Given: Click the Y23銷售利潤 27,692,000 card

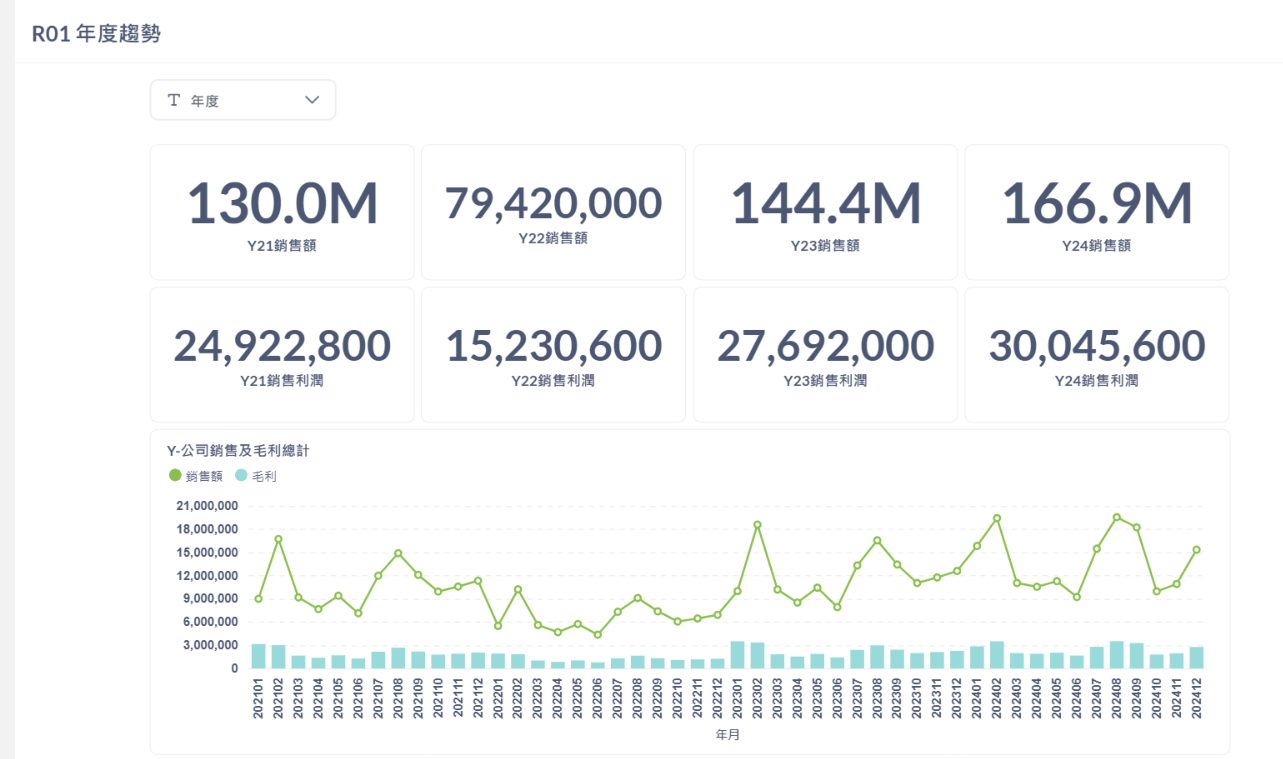Looking at the screenshot, I should [x=825, y=354].
